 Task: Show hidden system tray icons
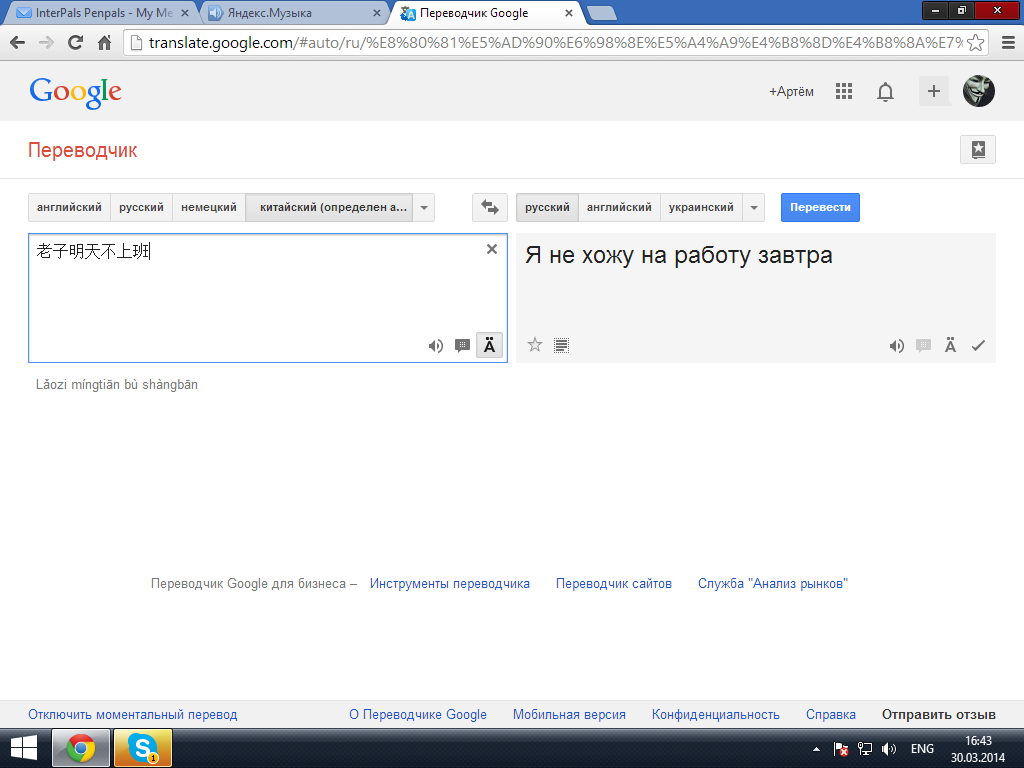point(816,749)
